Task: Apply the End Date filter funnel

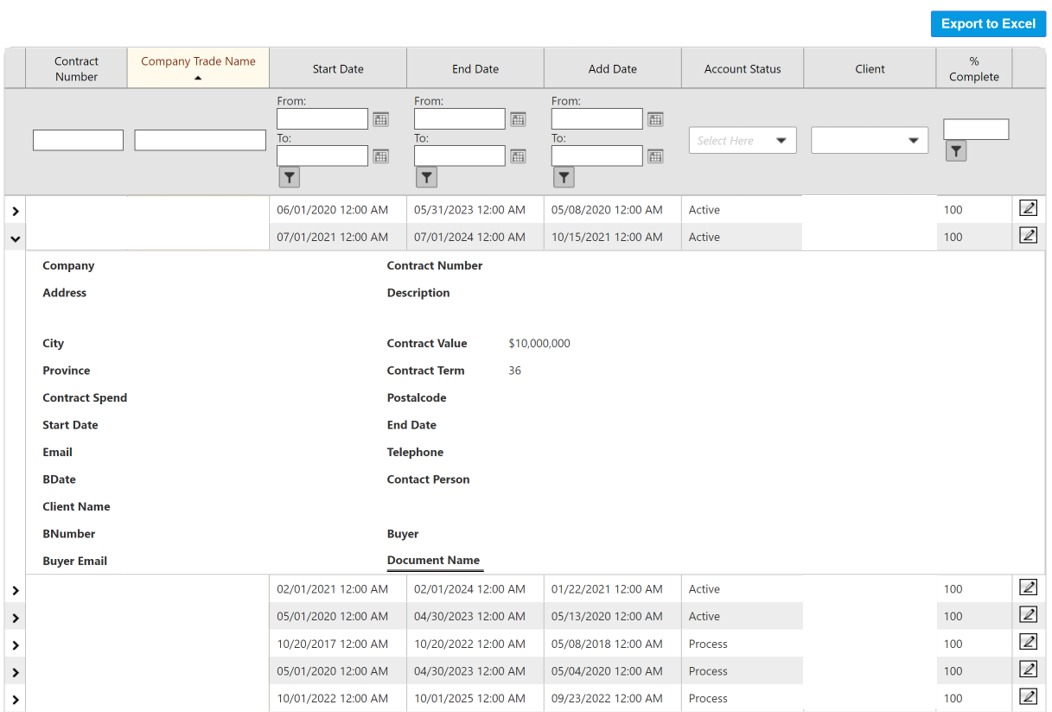Action: pyautogui.click(x=426, y=177)
